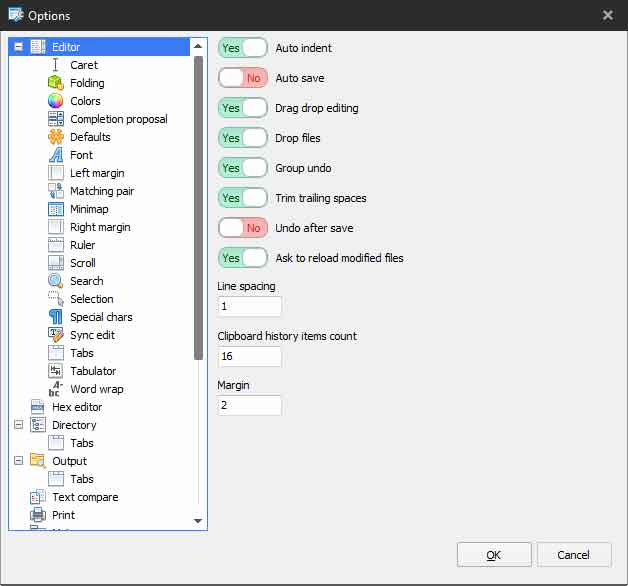Click the Font letter icon

point(56,155)
